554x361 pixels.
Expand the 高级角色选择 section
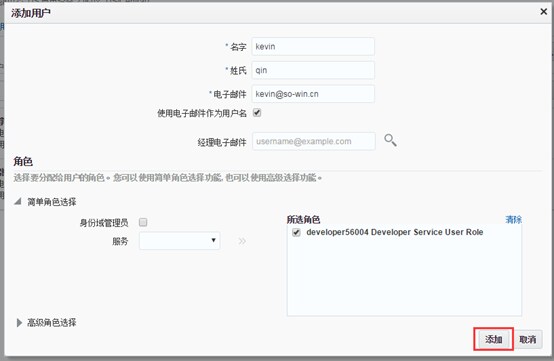[x=19, y=322]
